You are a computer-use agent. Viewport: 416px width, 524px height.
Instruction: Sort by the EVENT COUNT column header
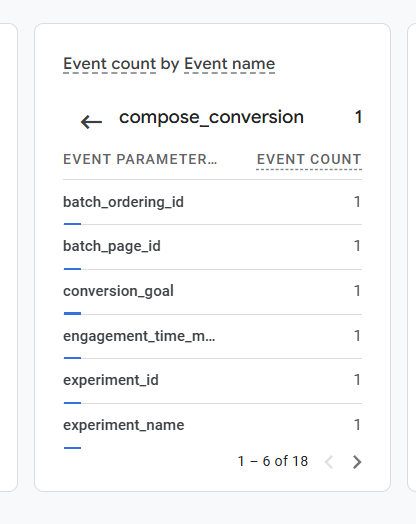click(x=309, y=159)
